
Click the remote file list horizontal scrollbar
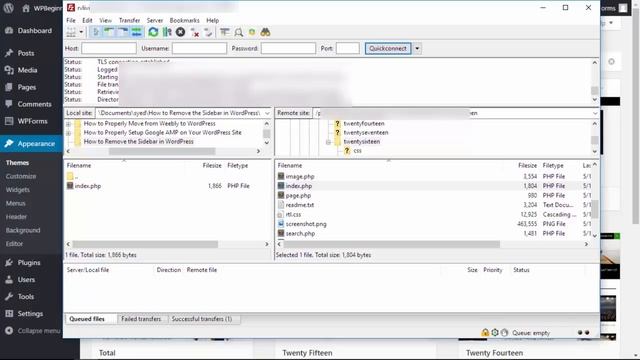(x=391, y=244)
